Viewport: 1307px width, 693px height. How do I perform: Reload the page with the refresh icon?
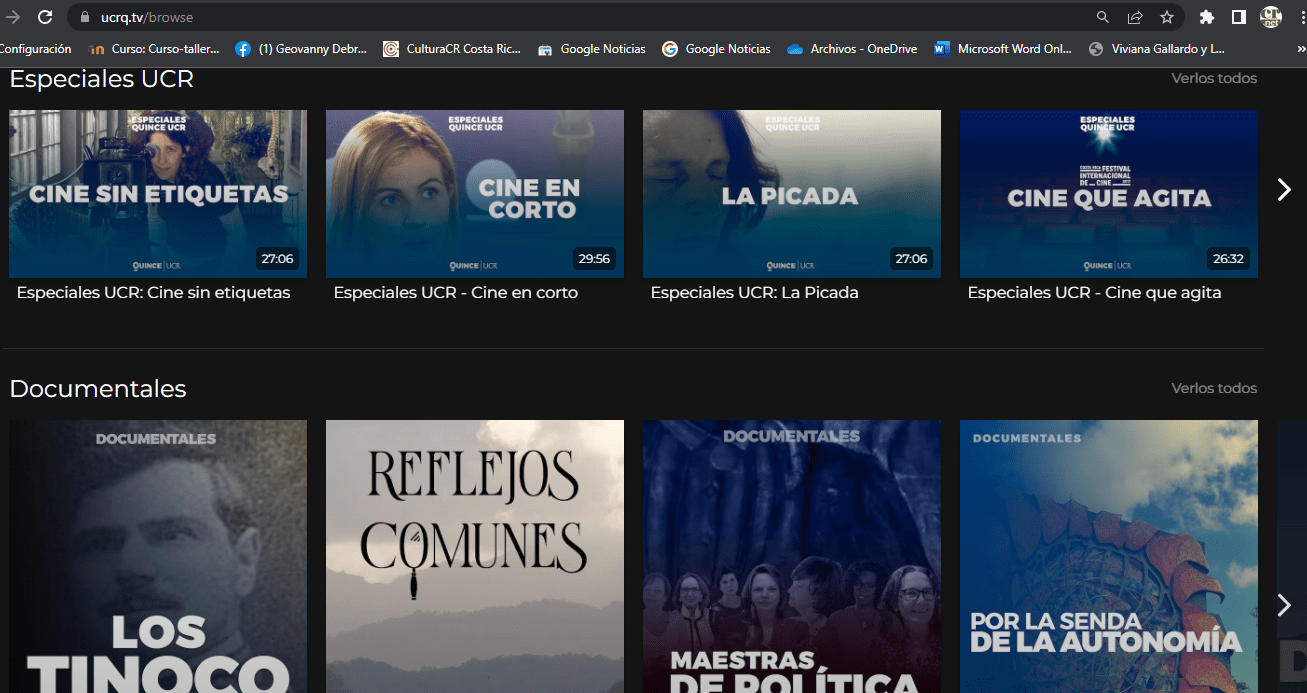click(45, 17)
